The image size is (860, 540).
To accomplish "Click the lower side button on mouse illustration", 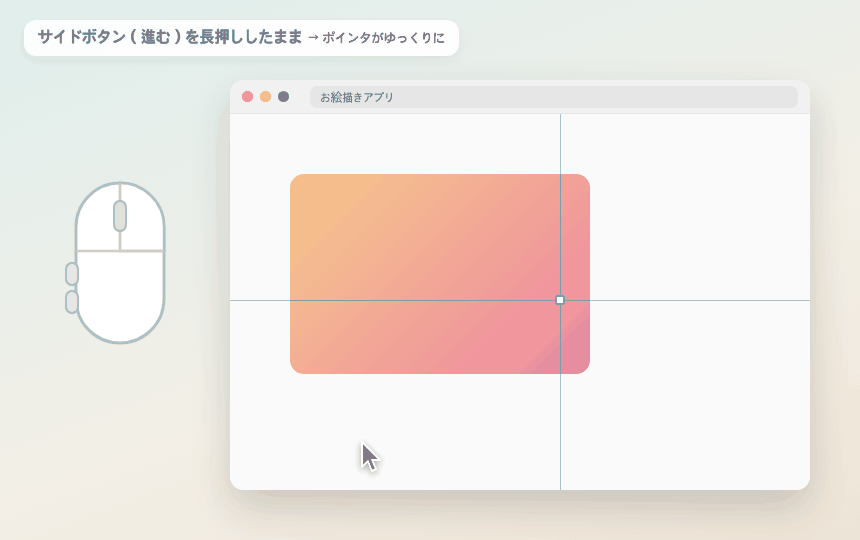I will coord(71,302).
